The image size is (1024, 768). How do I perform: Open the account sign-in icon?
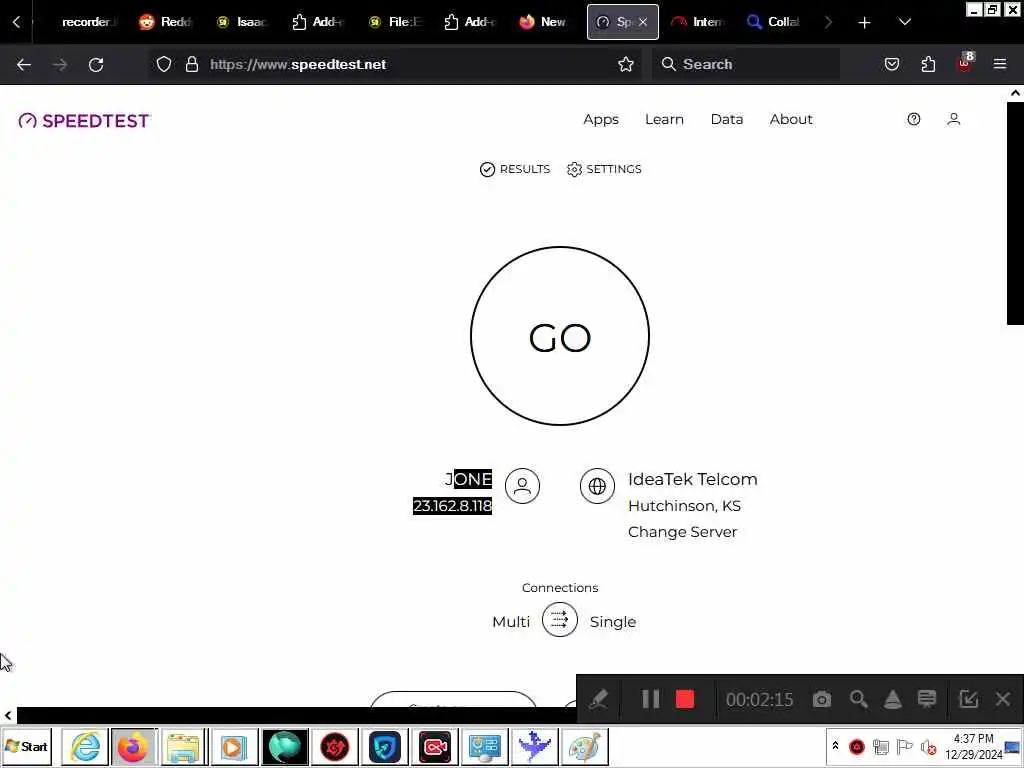(953, 119)
